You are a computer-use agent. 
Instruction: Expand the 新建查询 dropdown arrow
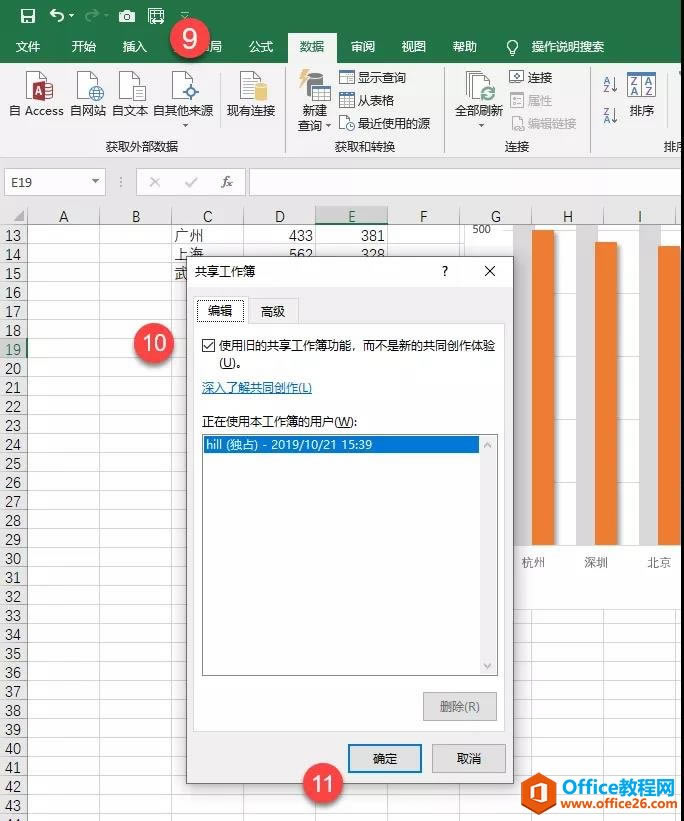point(328,126)
